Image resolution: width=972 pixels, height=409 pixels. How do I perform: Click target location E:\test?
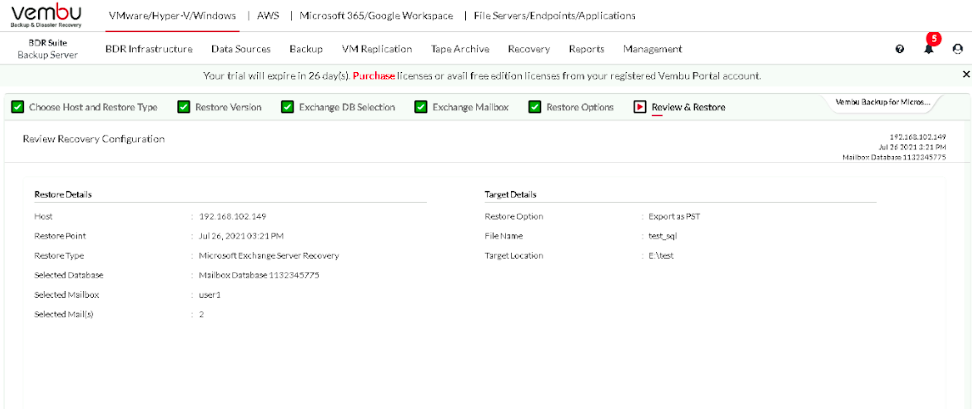coord(661,255)
